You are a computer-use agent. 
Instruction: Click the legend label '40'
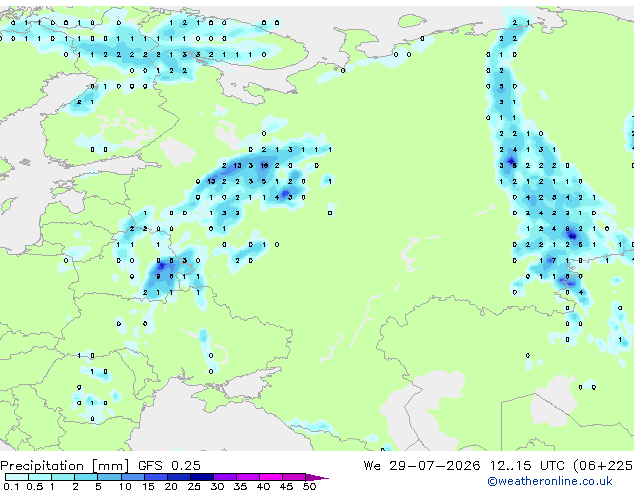tap(263, 486)
